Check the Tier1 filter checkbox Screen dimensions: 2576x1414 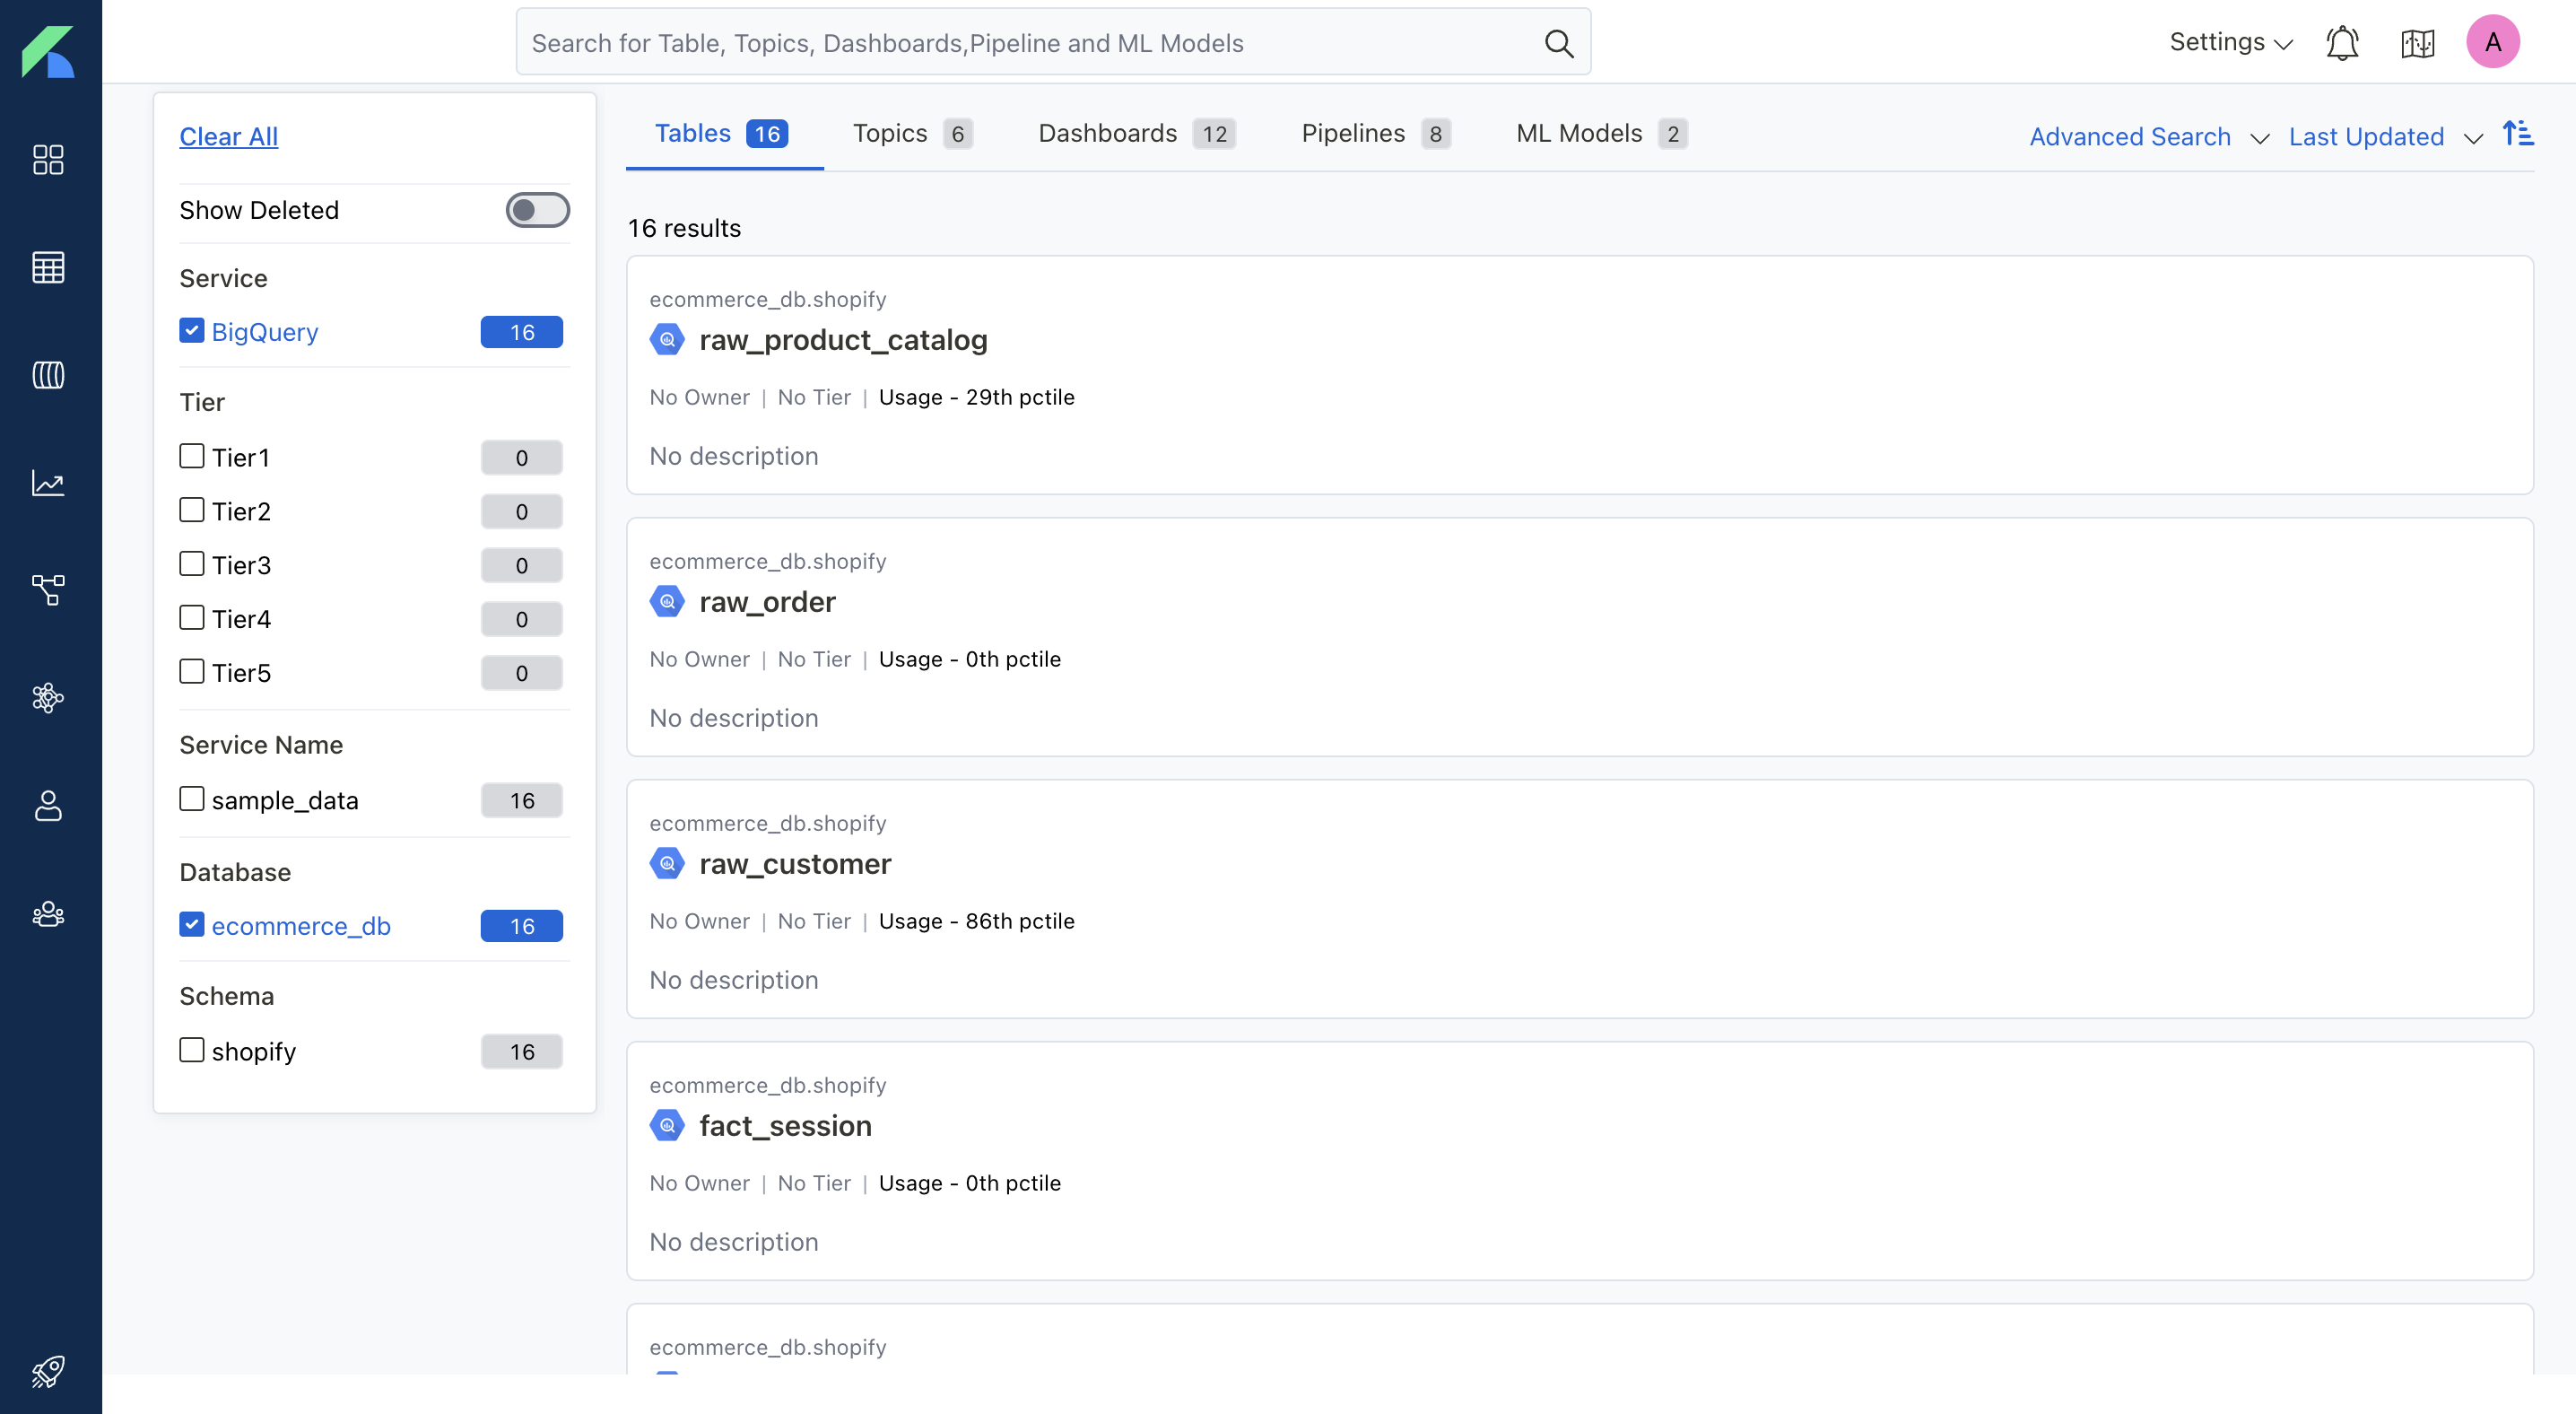pos(191,455)
